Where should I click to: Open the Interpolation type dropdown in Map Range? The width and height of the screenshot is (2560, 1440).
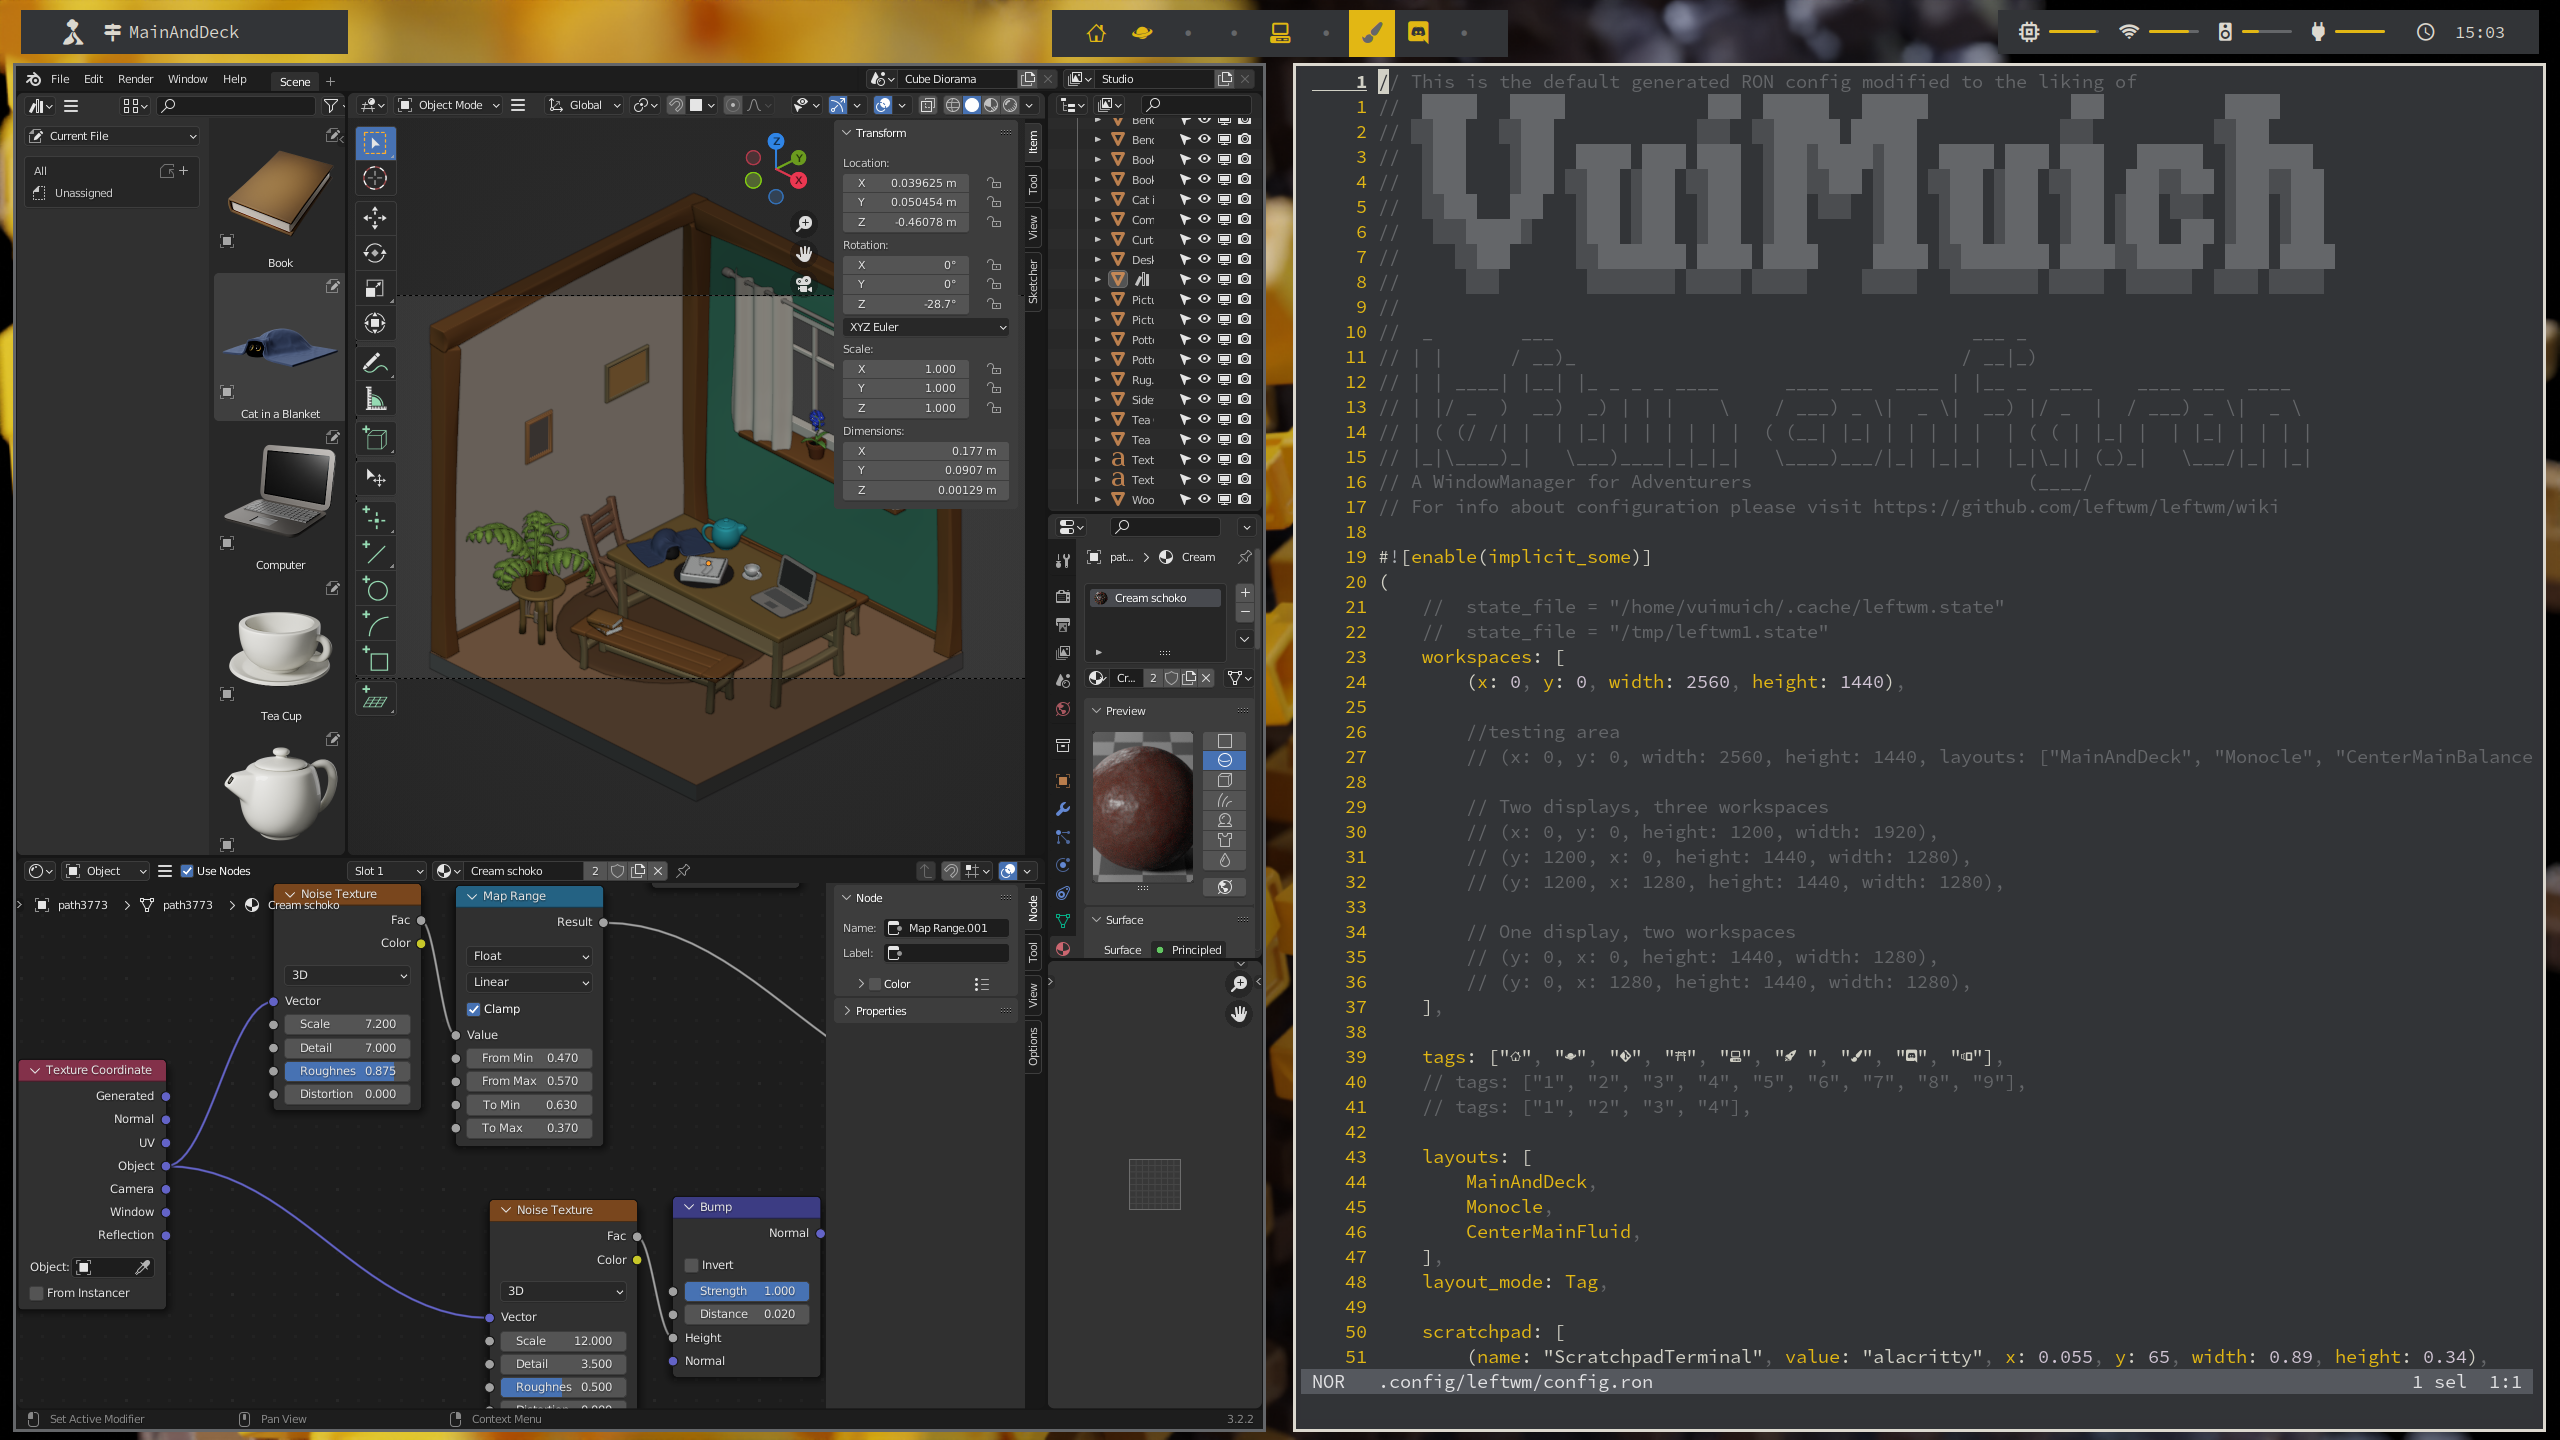[x=526, y=981]
